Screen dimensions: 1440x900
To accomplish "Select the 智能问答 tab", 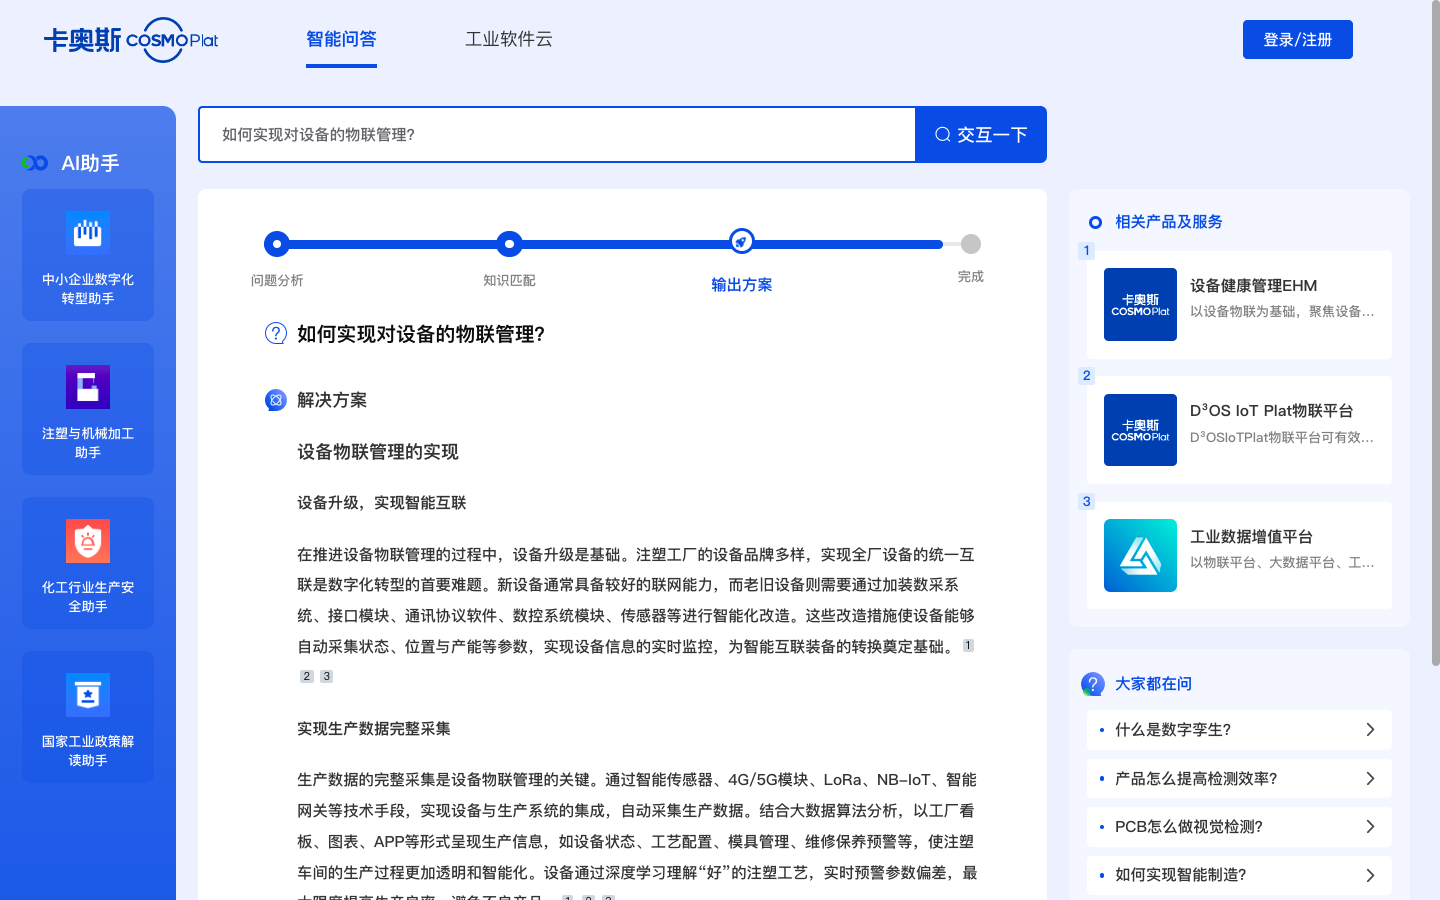I will (341, 39).
